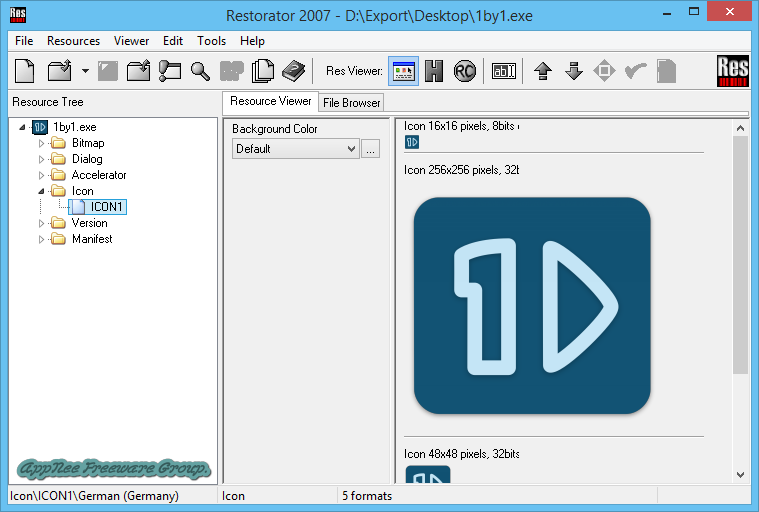Close the Restorator 2007 window
Viewport: 759px width, 512px height.
tap(729, 12)
